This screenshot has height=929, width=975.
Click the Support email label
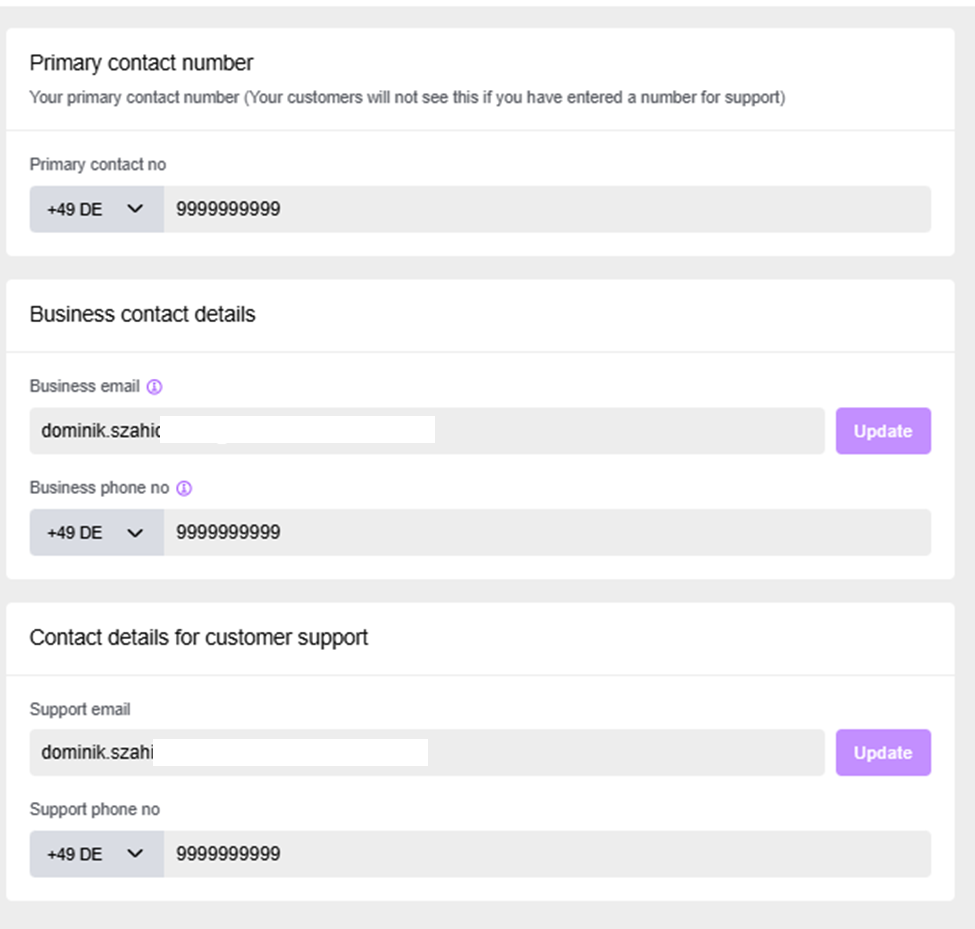pyautogui.click(x=80, y=709)
